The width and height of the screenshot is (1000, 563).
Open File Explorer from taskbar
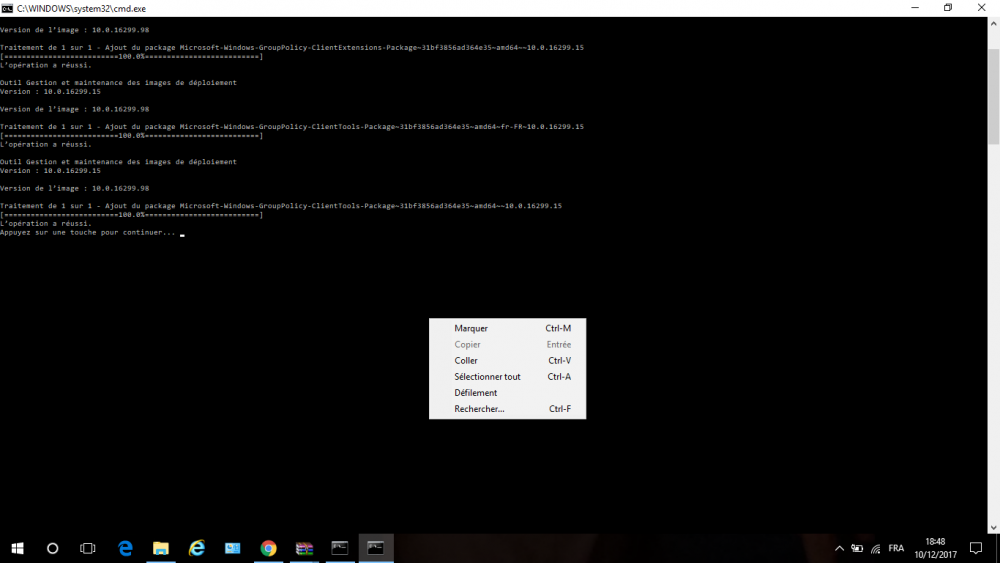161,548
